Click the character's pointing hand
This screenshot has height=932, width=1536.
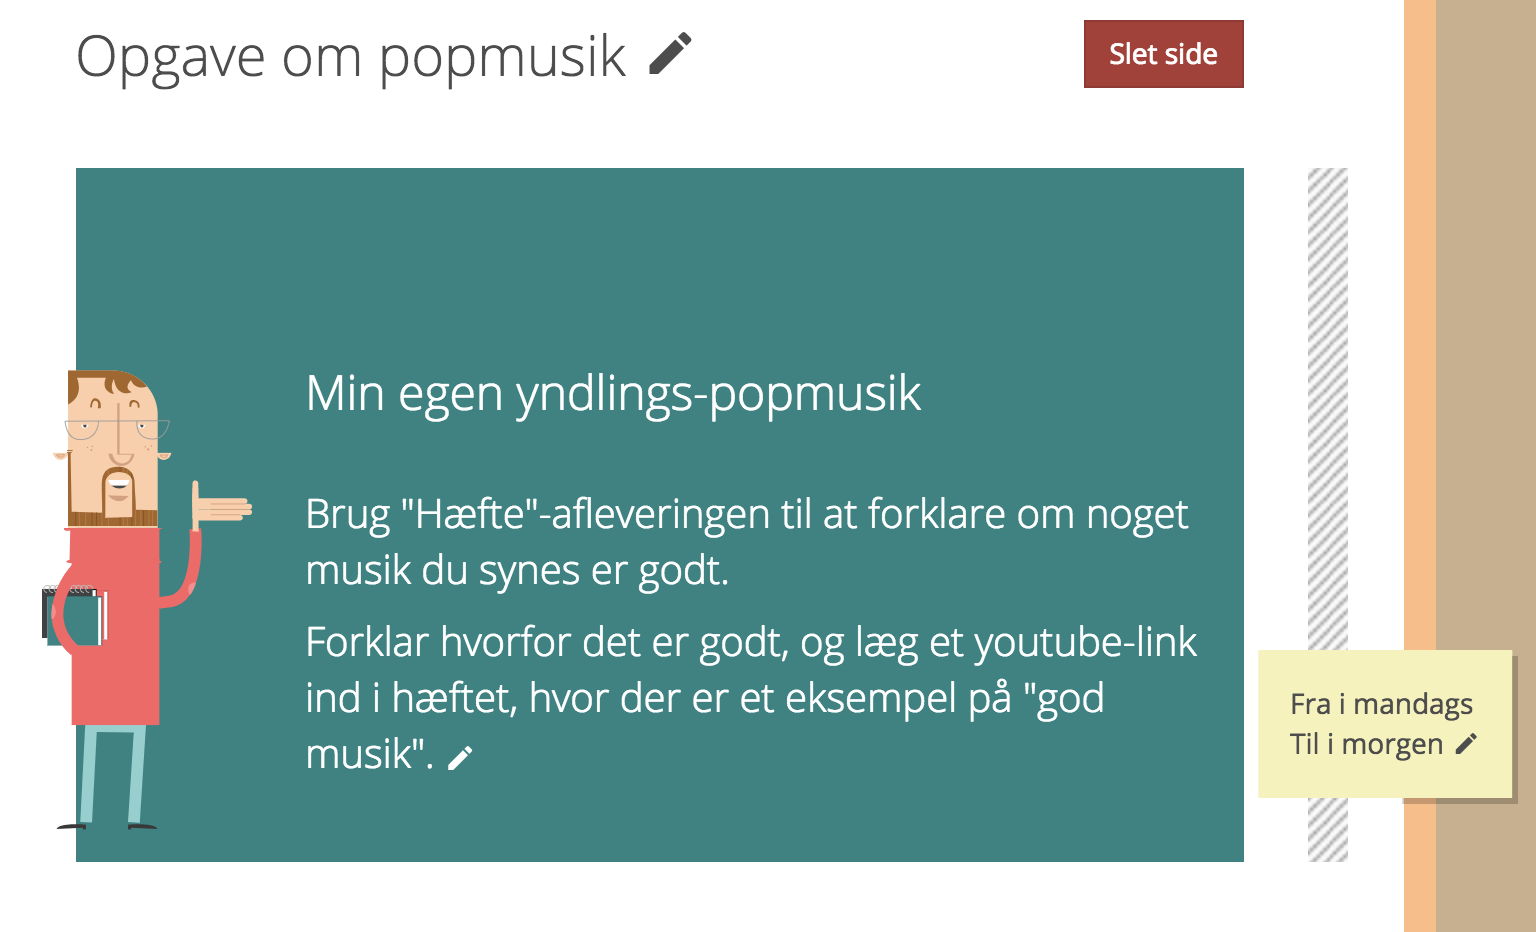coord(221,508)
